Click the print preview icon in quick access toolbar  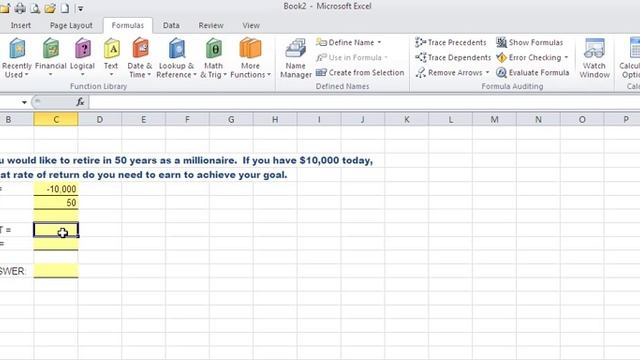35,8
